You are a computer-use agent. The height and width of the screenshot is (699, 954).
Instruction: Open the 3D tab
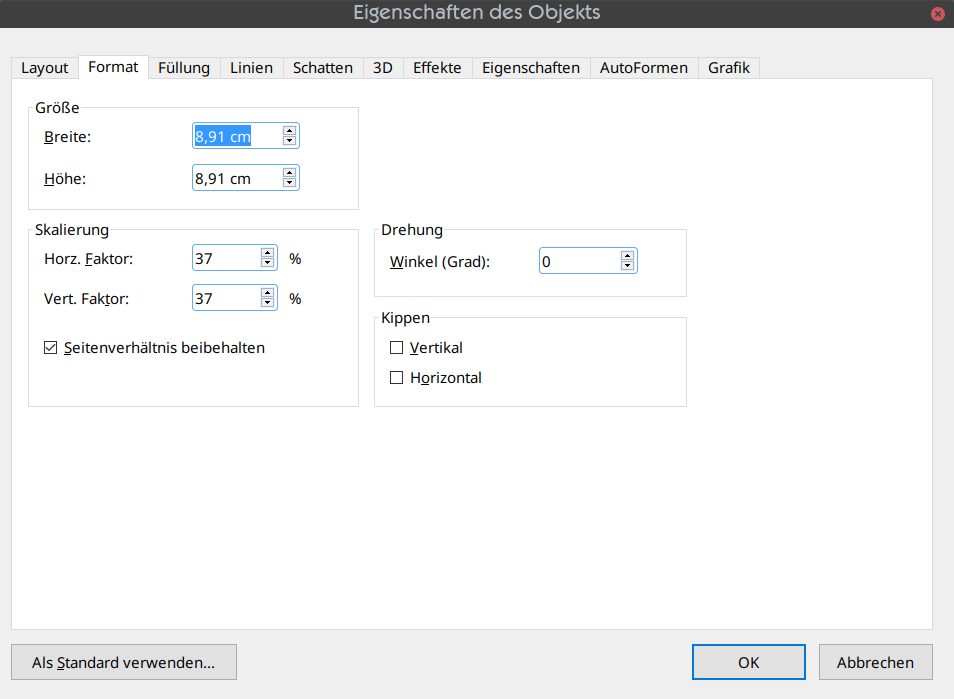tap(383, 68)
